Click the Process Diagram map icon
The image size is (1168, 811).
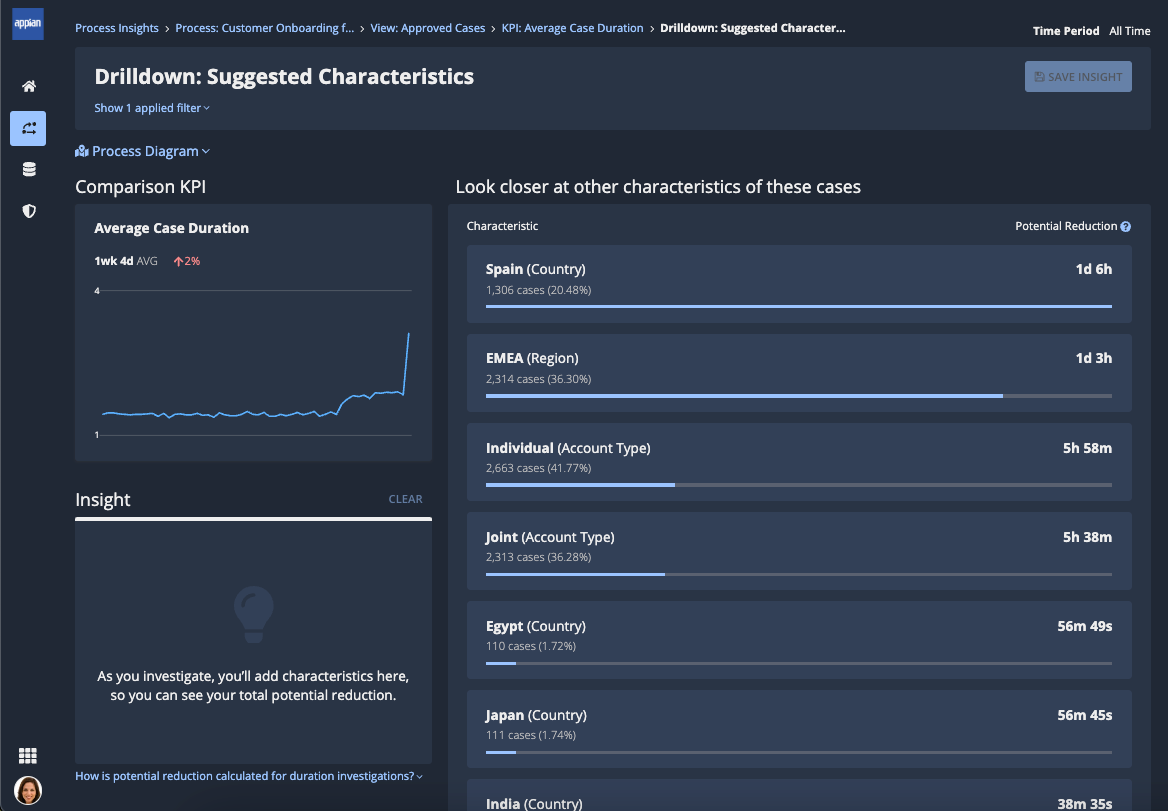point(82,151)
